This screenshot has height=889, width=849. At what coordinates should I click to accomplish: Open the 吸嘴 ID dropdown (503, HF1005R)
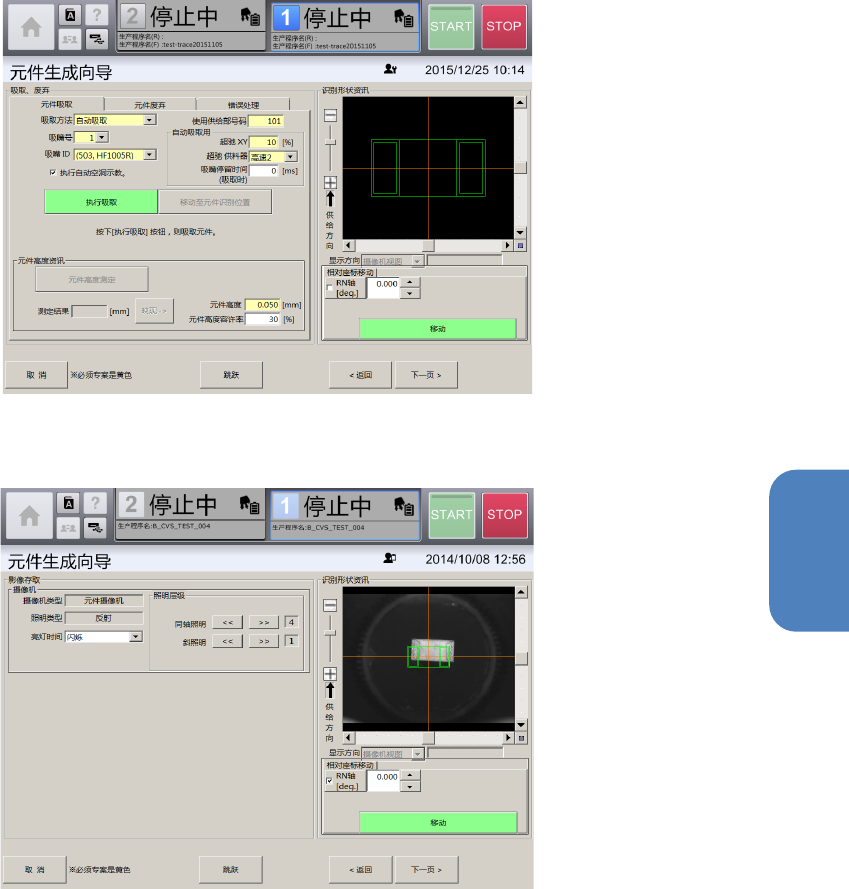coord(150,155)
